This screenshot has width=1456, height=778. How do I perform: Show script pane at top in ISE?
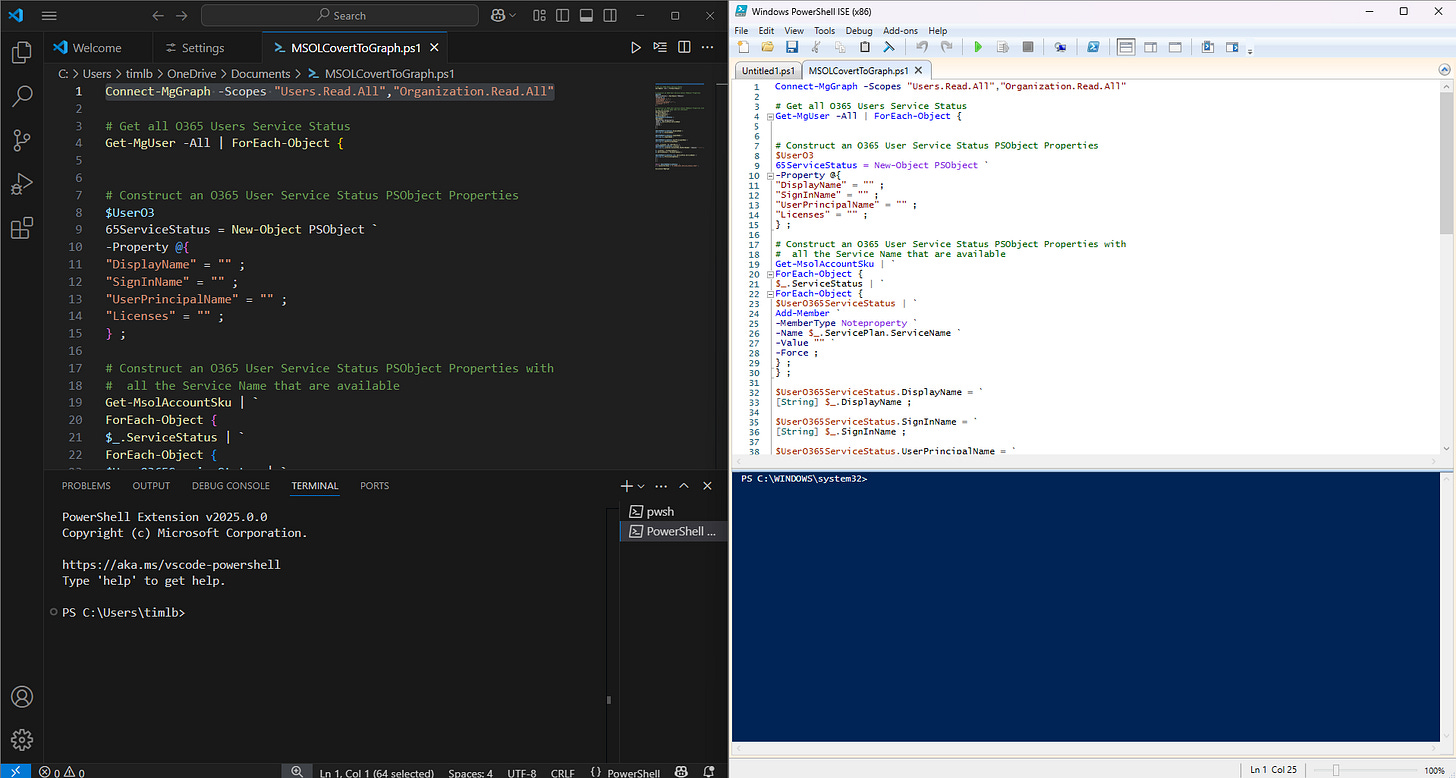point(1126,47)
